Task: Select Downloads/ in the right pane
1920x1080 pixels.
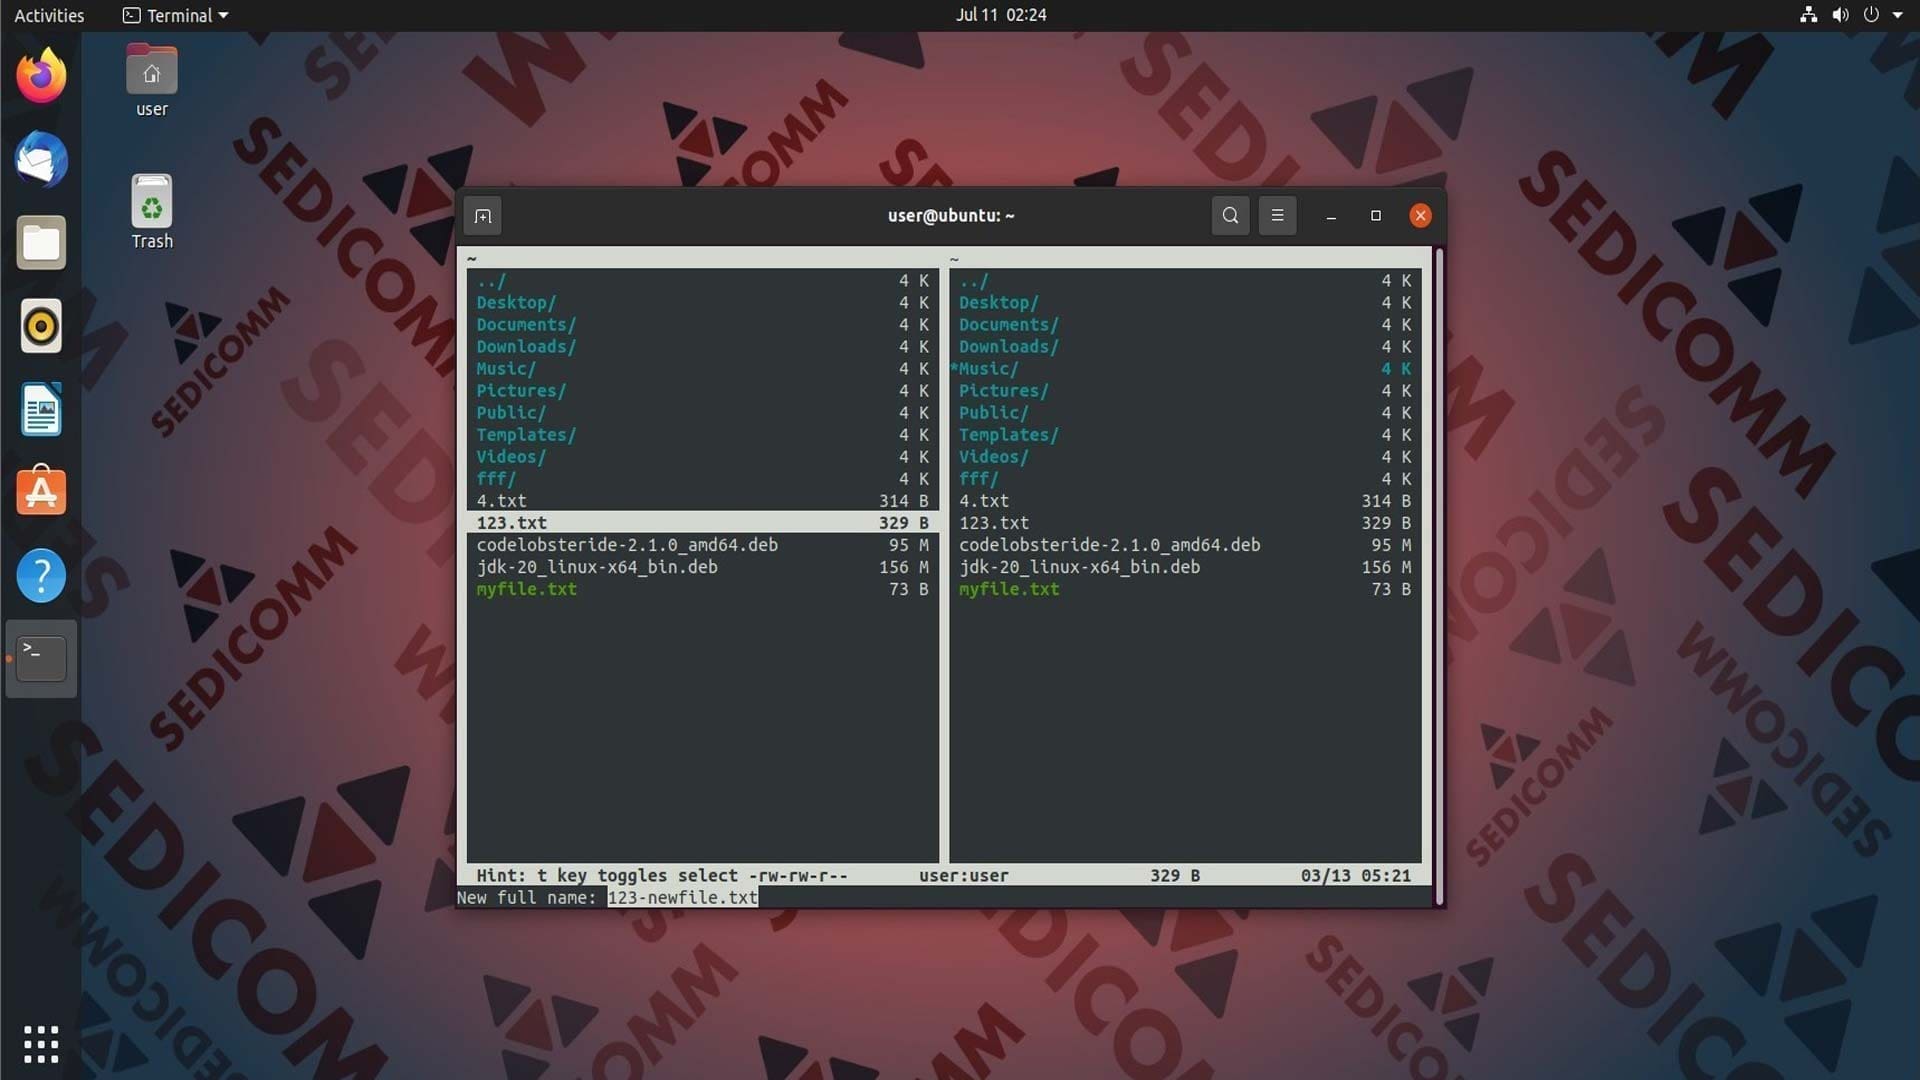Action: (x=1185, y=347)
